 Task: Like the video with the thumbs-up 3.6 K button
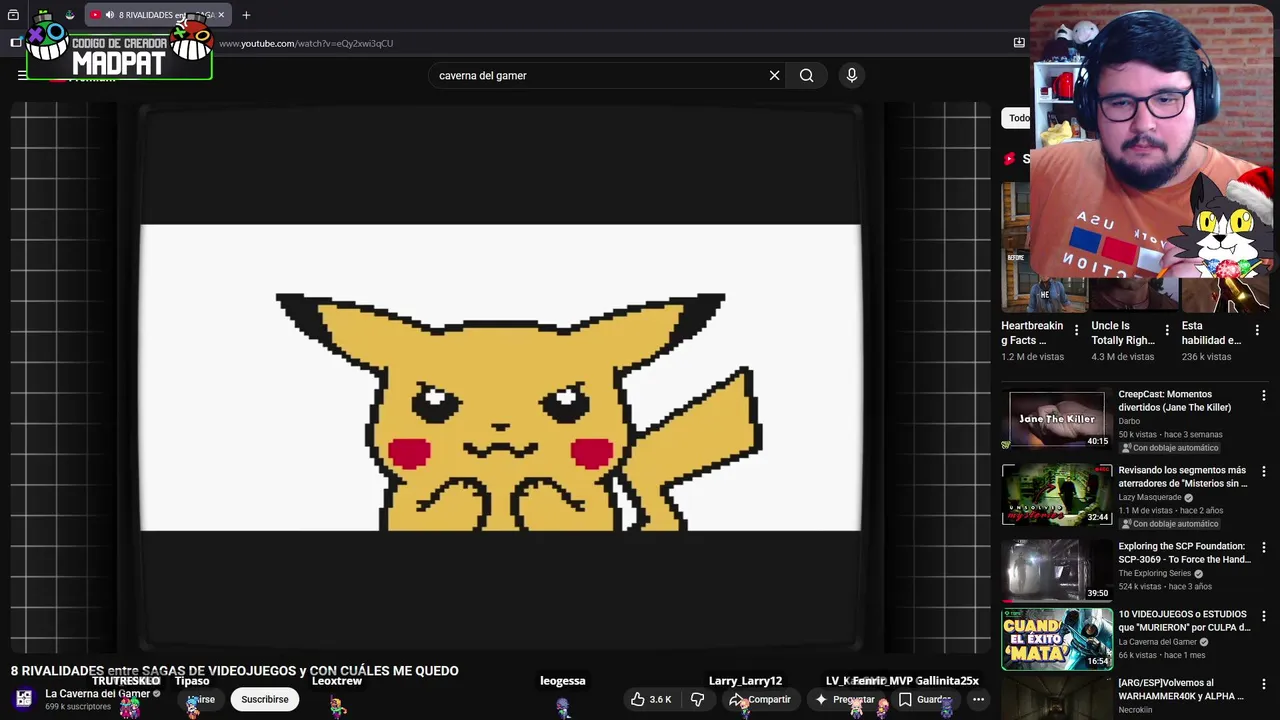click(x=651, y=699)
